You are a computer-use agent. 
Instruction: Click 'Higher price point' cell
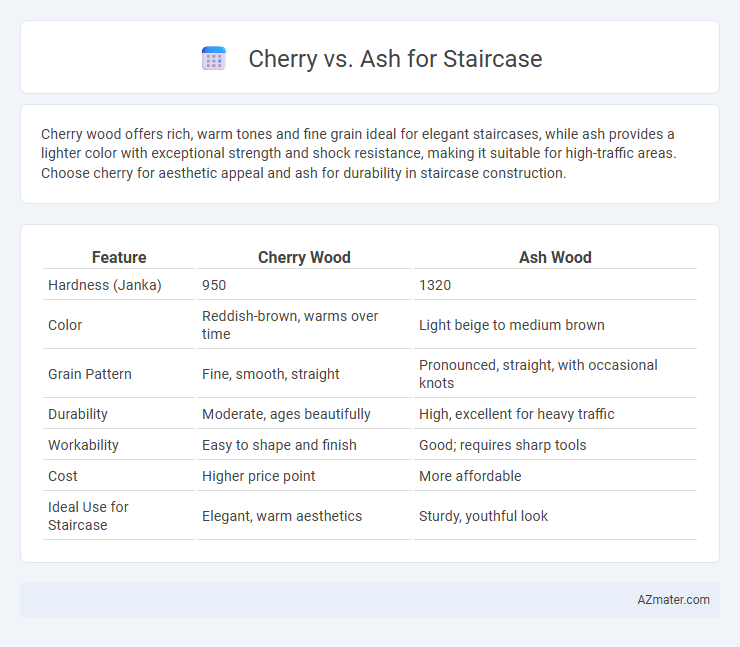click(258, 476)
